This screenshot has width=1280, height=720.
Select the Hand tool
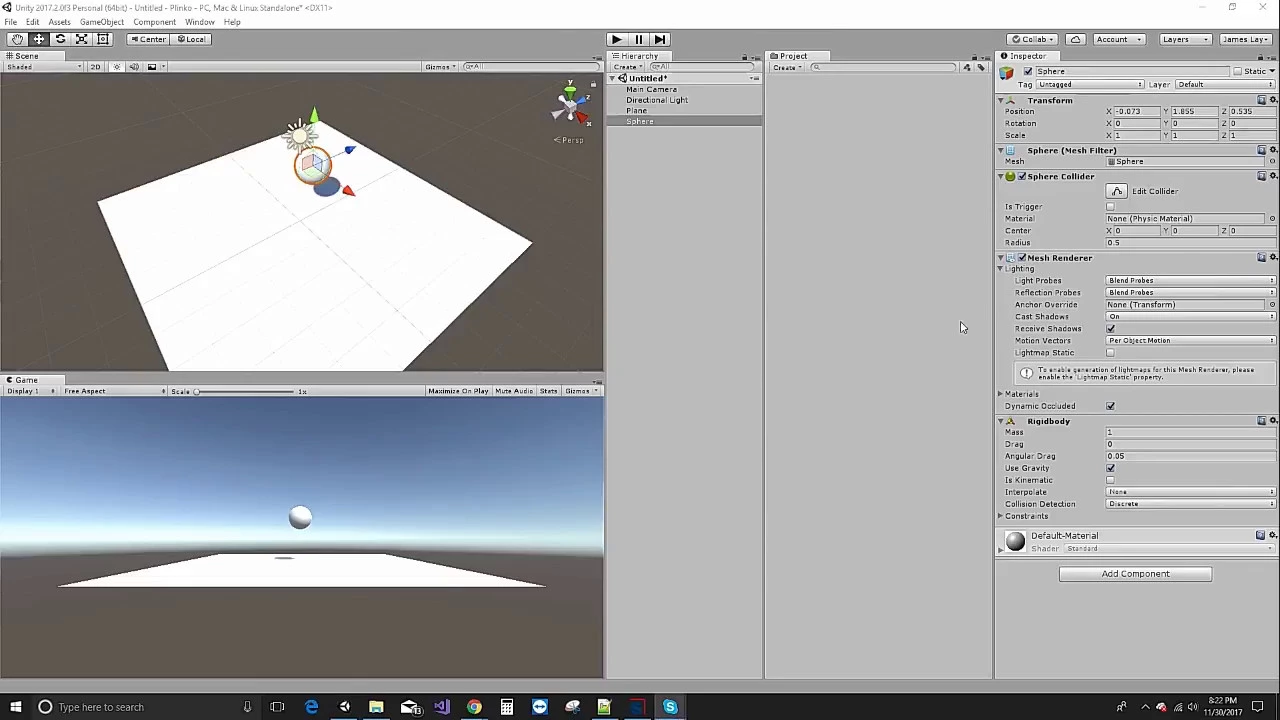17,39
